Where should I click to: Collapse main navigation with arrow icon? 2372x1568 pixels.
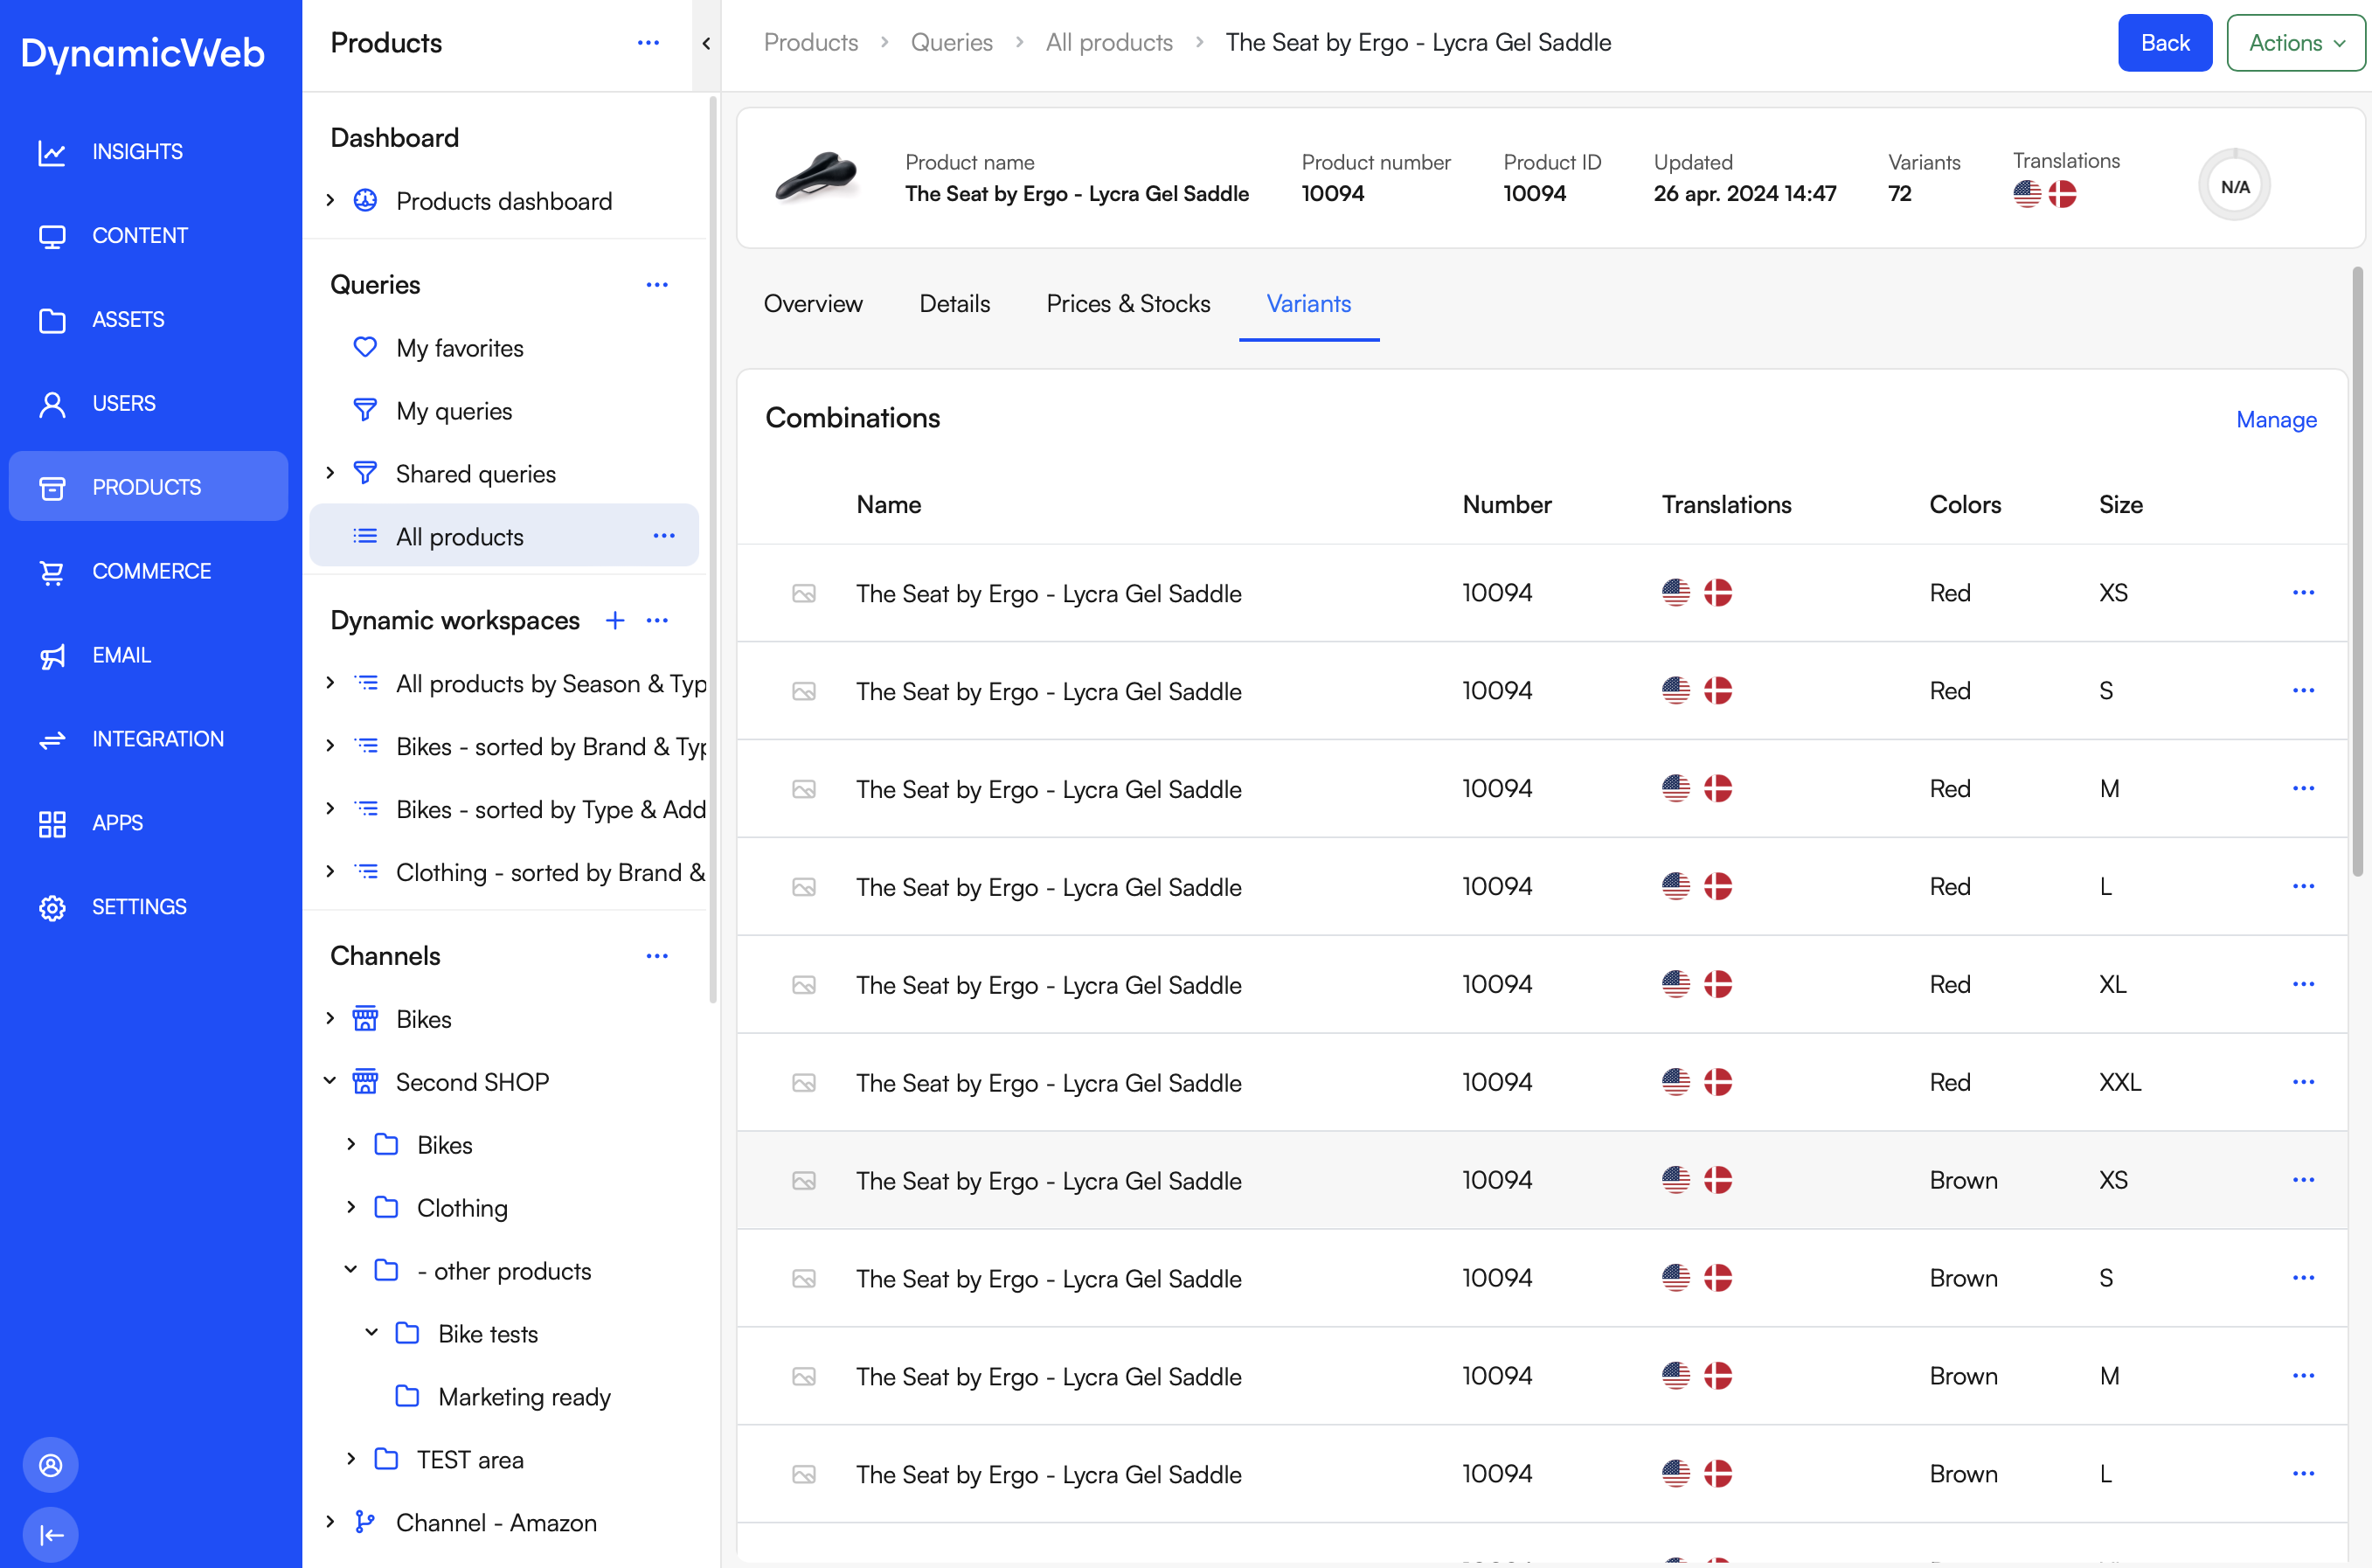tap(51, 1534)
